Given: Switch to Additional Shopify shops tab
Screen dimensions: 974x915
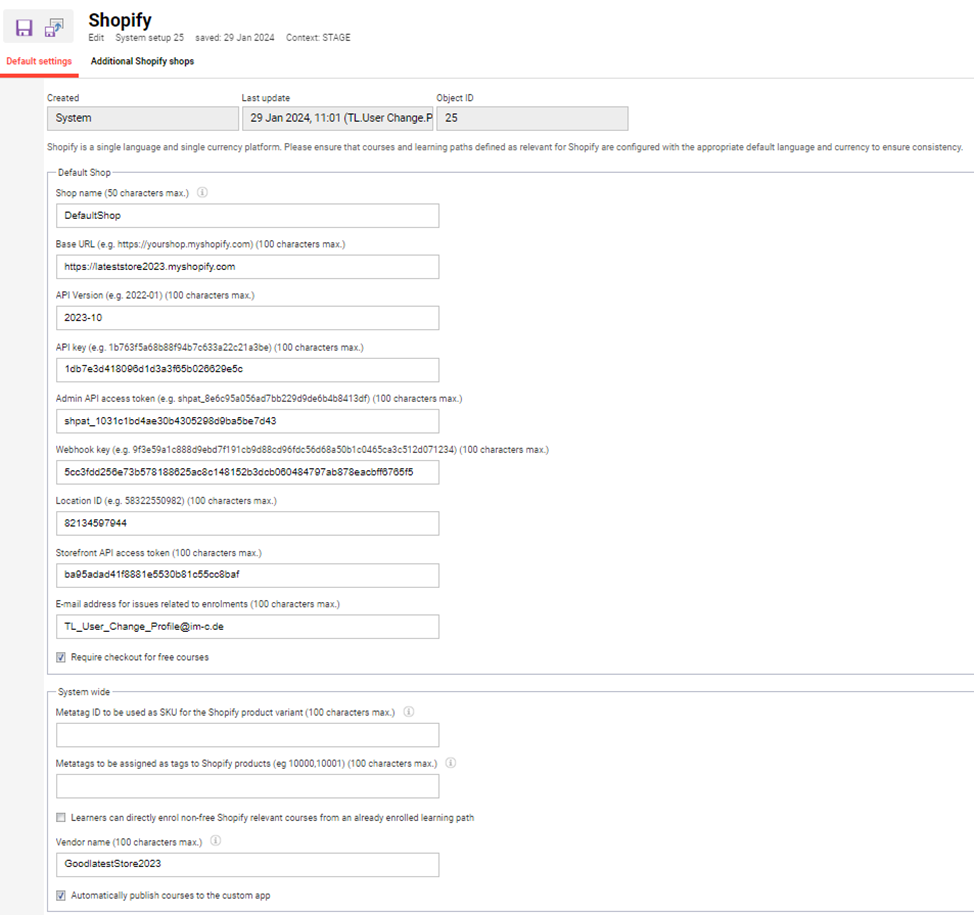Looking at the screenshot, I should pyautogui.click(x=142, y=62).
